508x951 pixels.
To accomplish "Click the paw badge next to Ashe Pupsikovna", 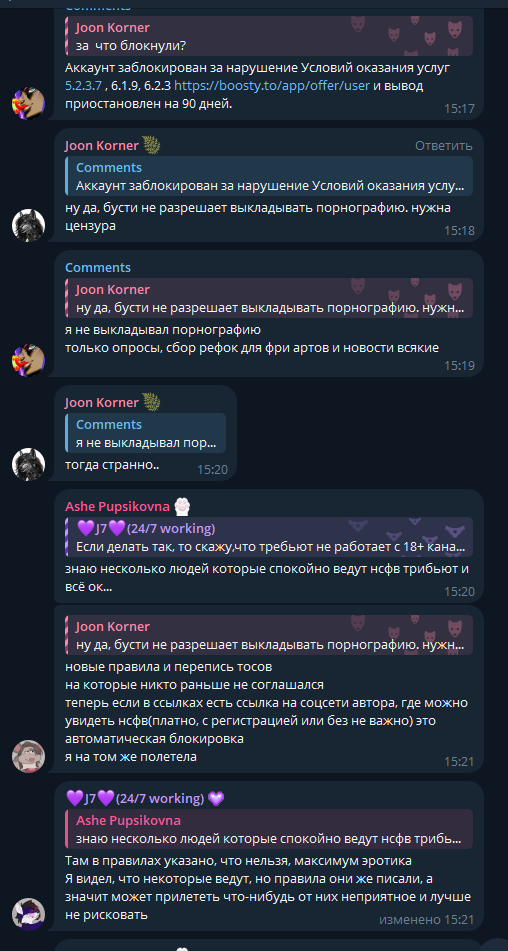I will click(182, 506).
